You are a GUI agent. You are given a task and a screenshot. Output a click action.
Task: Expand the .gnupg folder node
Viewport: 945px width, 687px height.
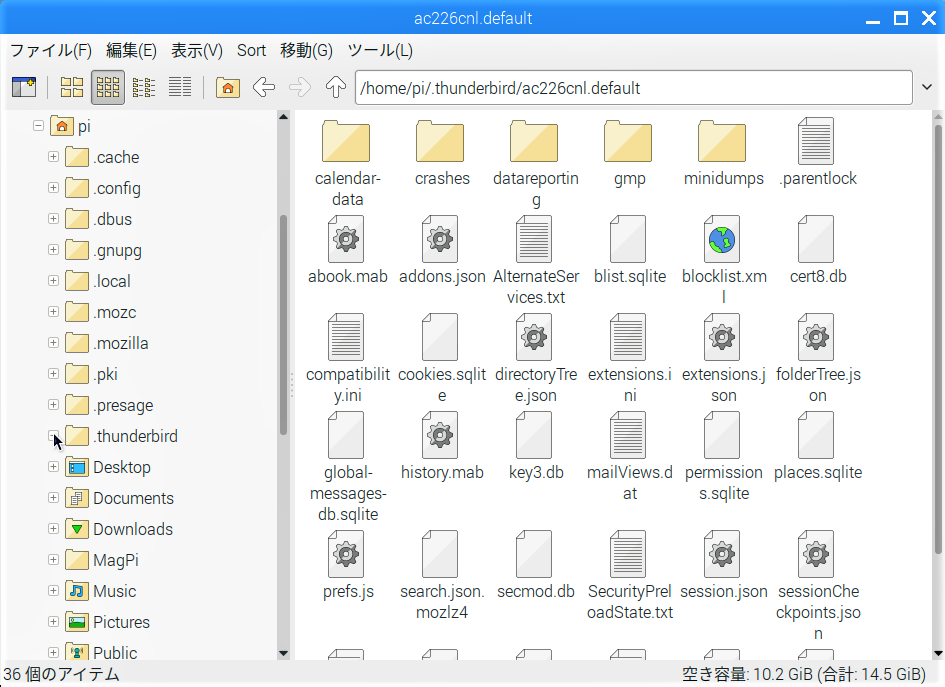53,250
